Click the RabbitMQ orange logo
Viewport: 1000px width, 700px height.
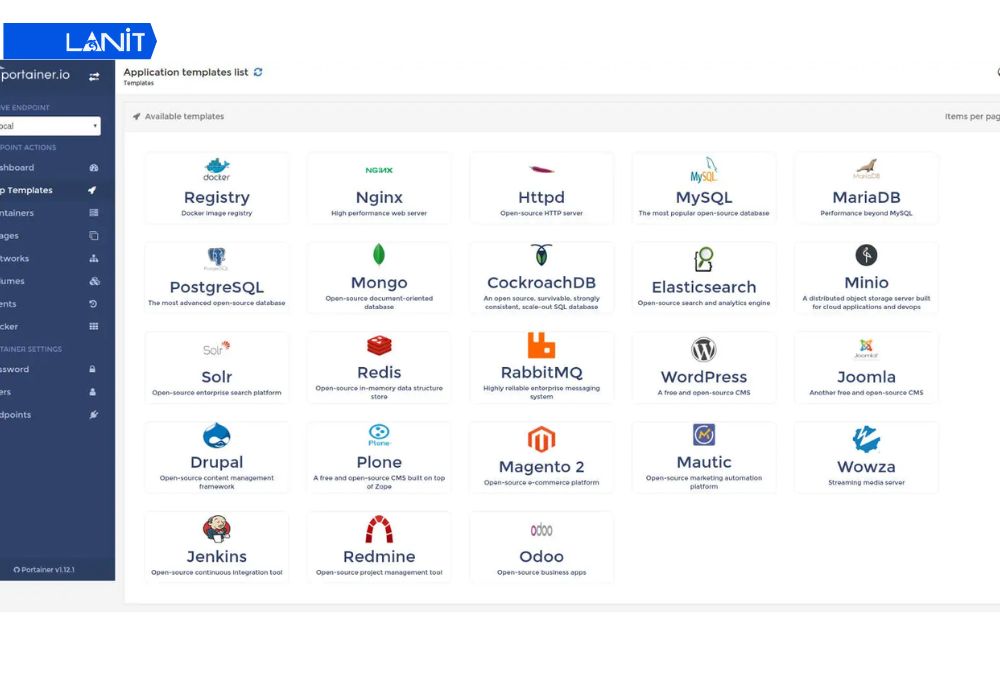pyautogui.click(x=541, y=345)
